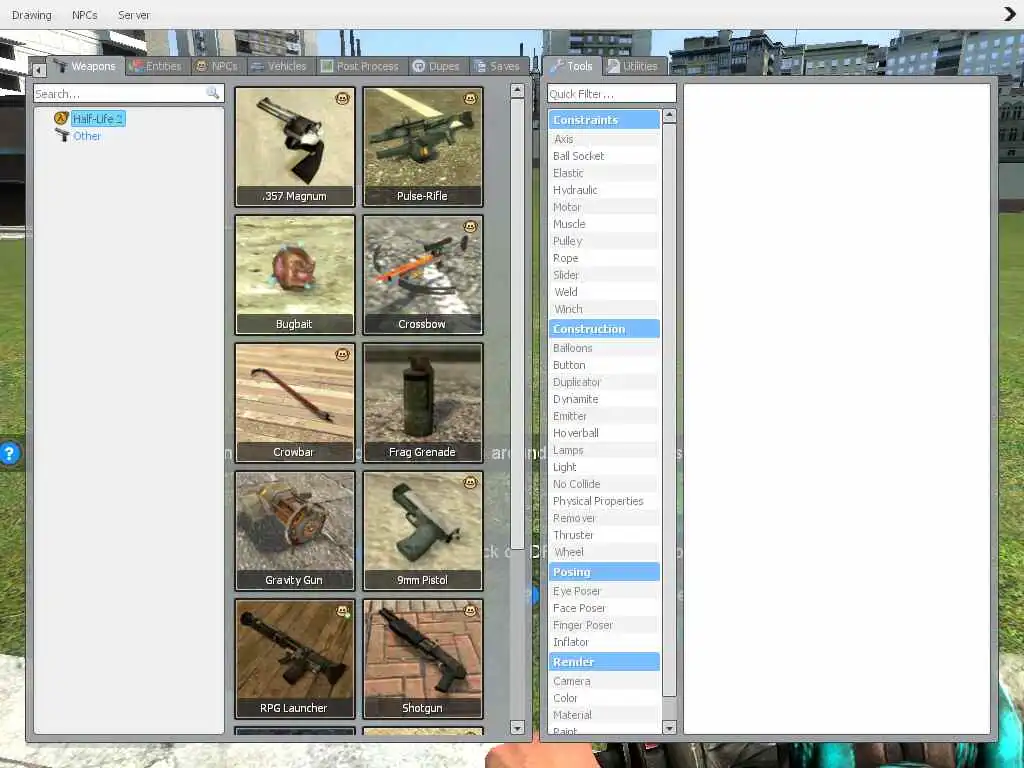
Task: Click the weapon Search field
Action: 129,93
